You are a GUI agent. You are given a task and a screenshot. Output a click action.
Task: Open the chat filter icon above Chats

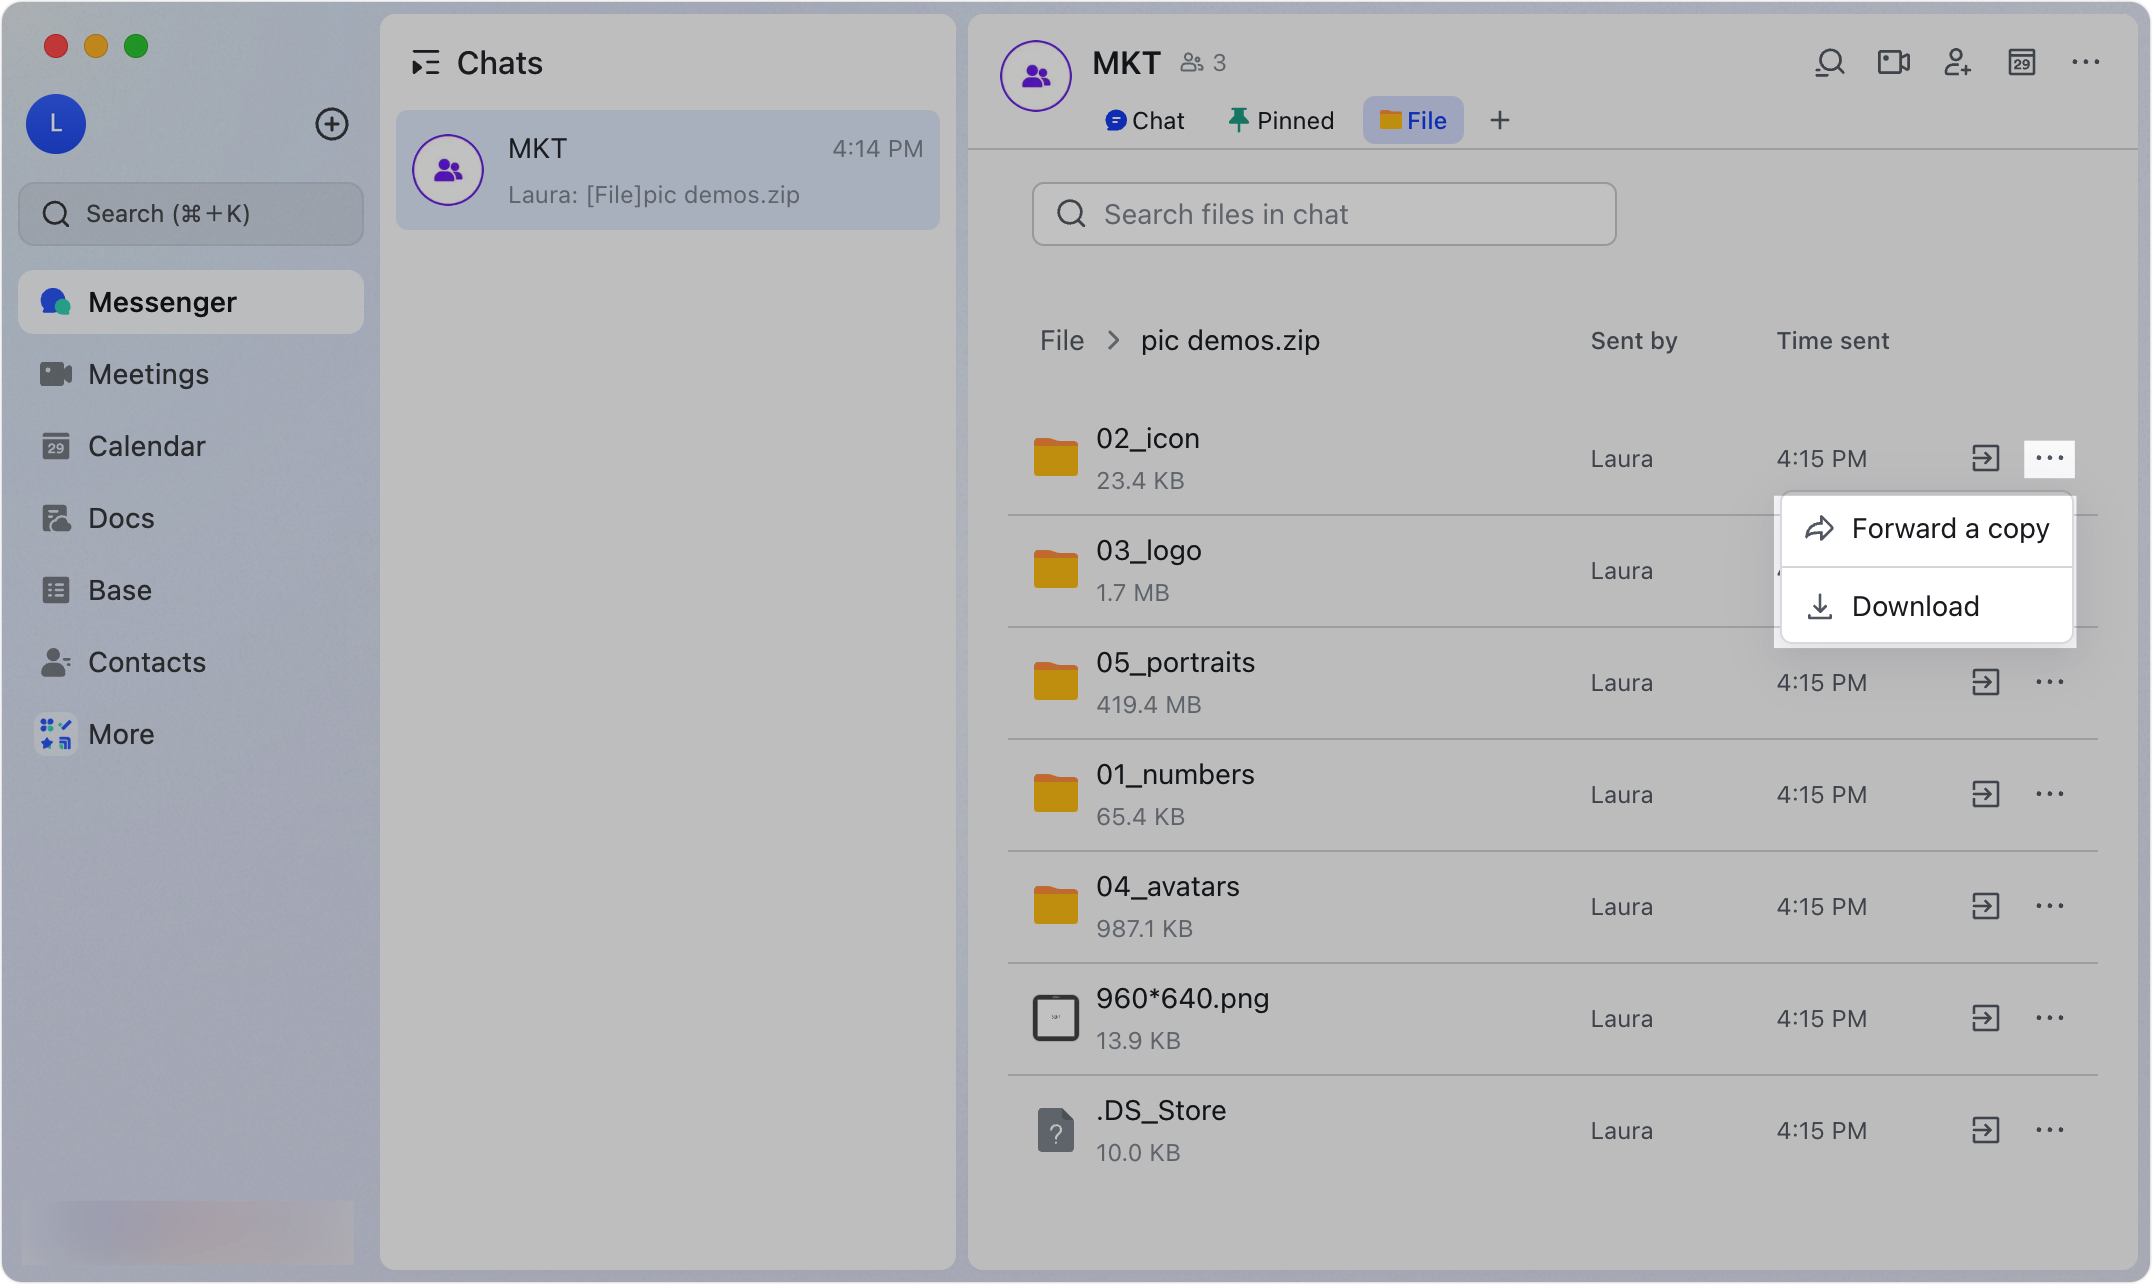pos(425,62)
